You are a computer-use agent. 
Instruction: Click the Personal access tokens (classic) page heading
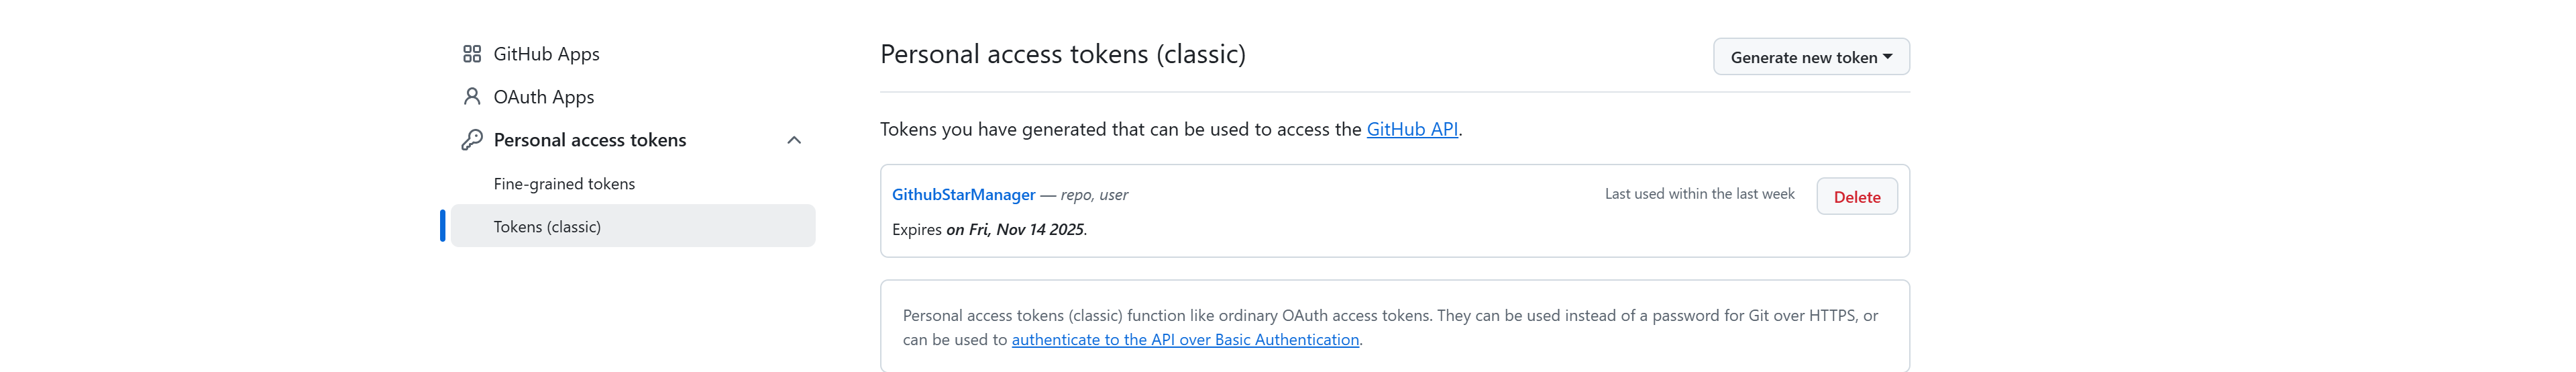coord(1062,54)
